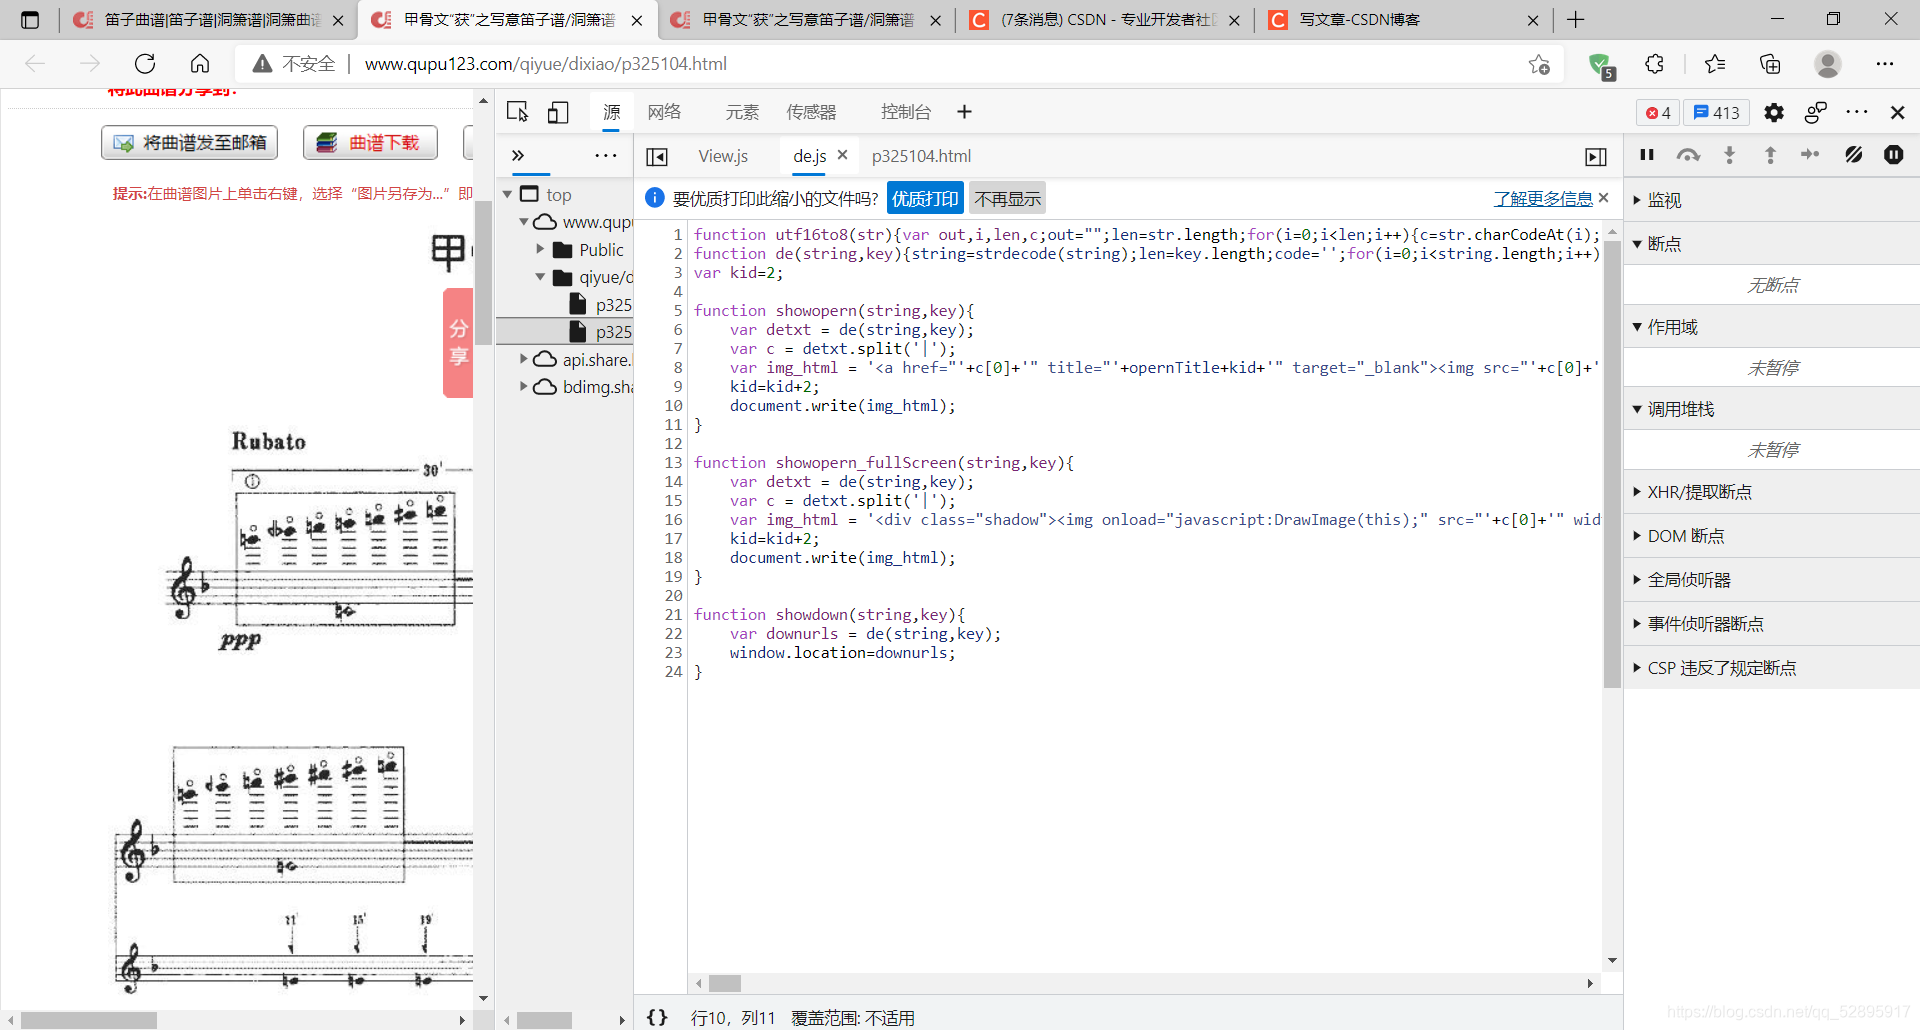The width and height of the screenshot is (1920, 1030).
Task: Click pretty print braces icon
Action: pyautogui.click(x=657, y=1017)
